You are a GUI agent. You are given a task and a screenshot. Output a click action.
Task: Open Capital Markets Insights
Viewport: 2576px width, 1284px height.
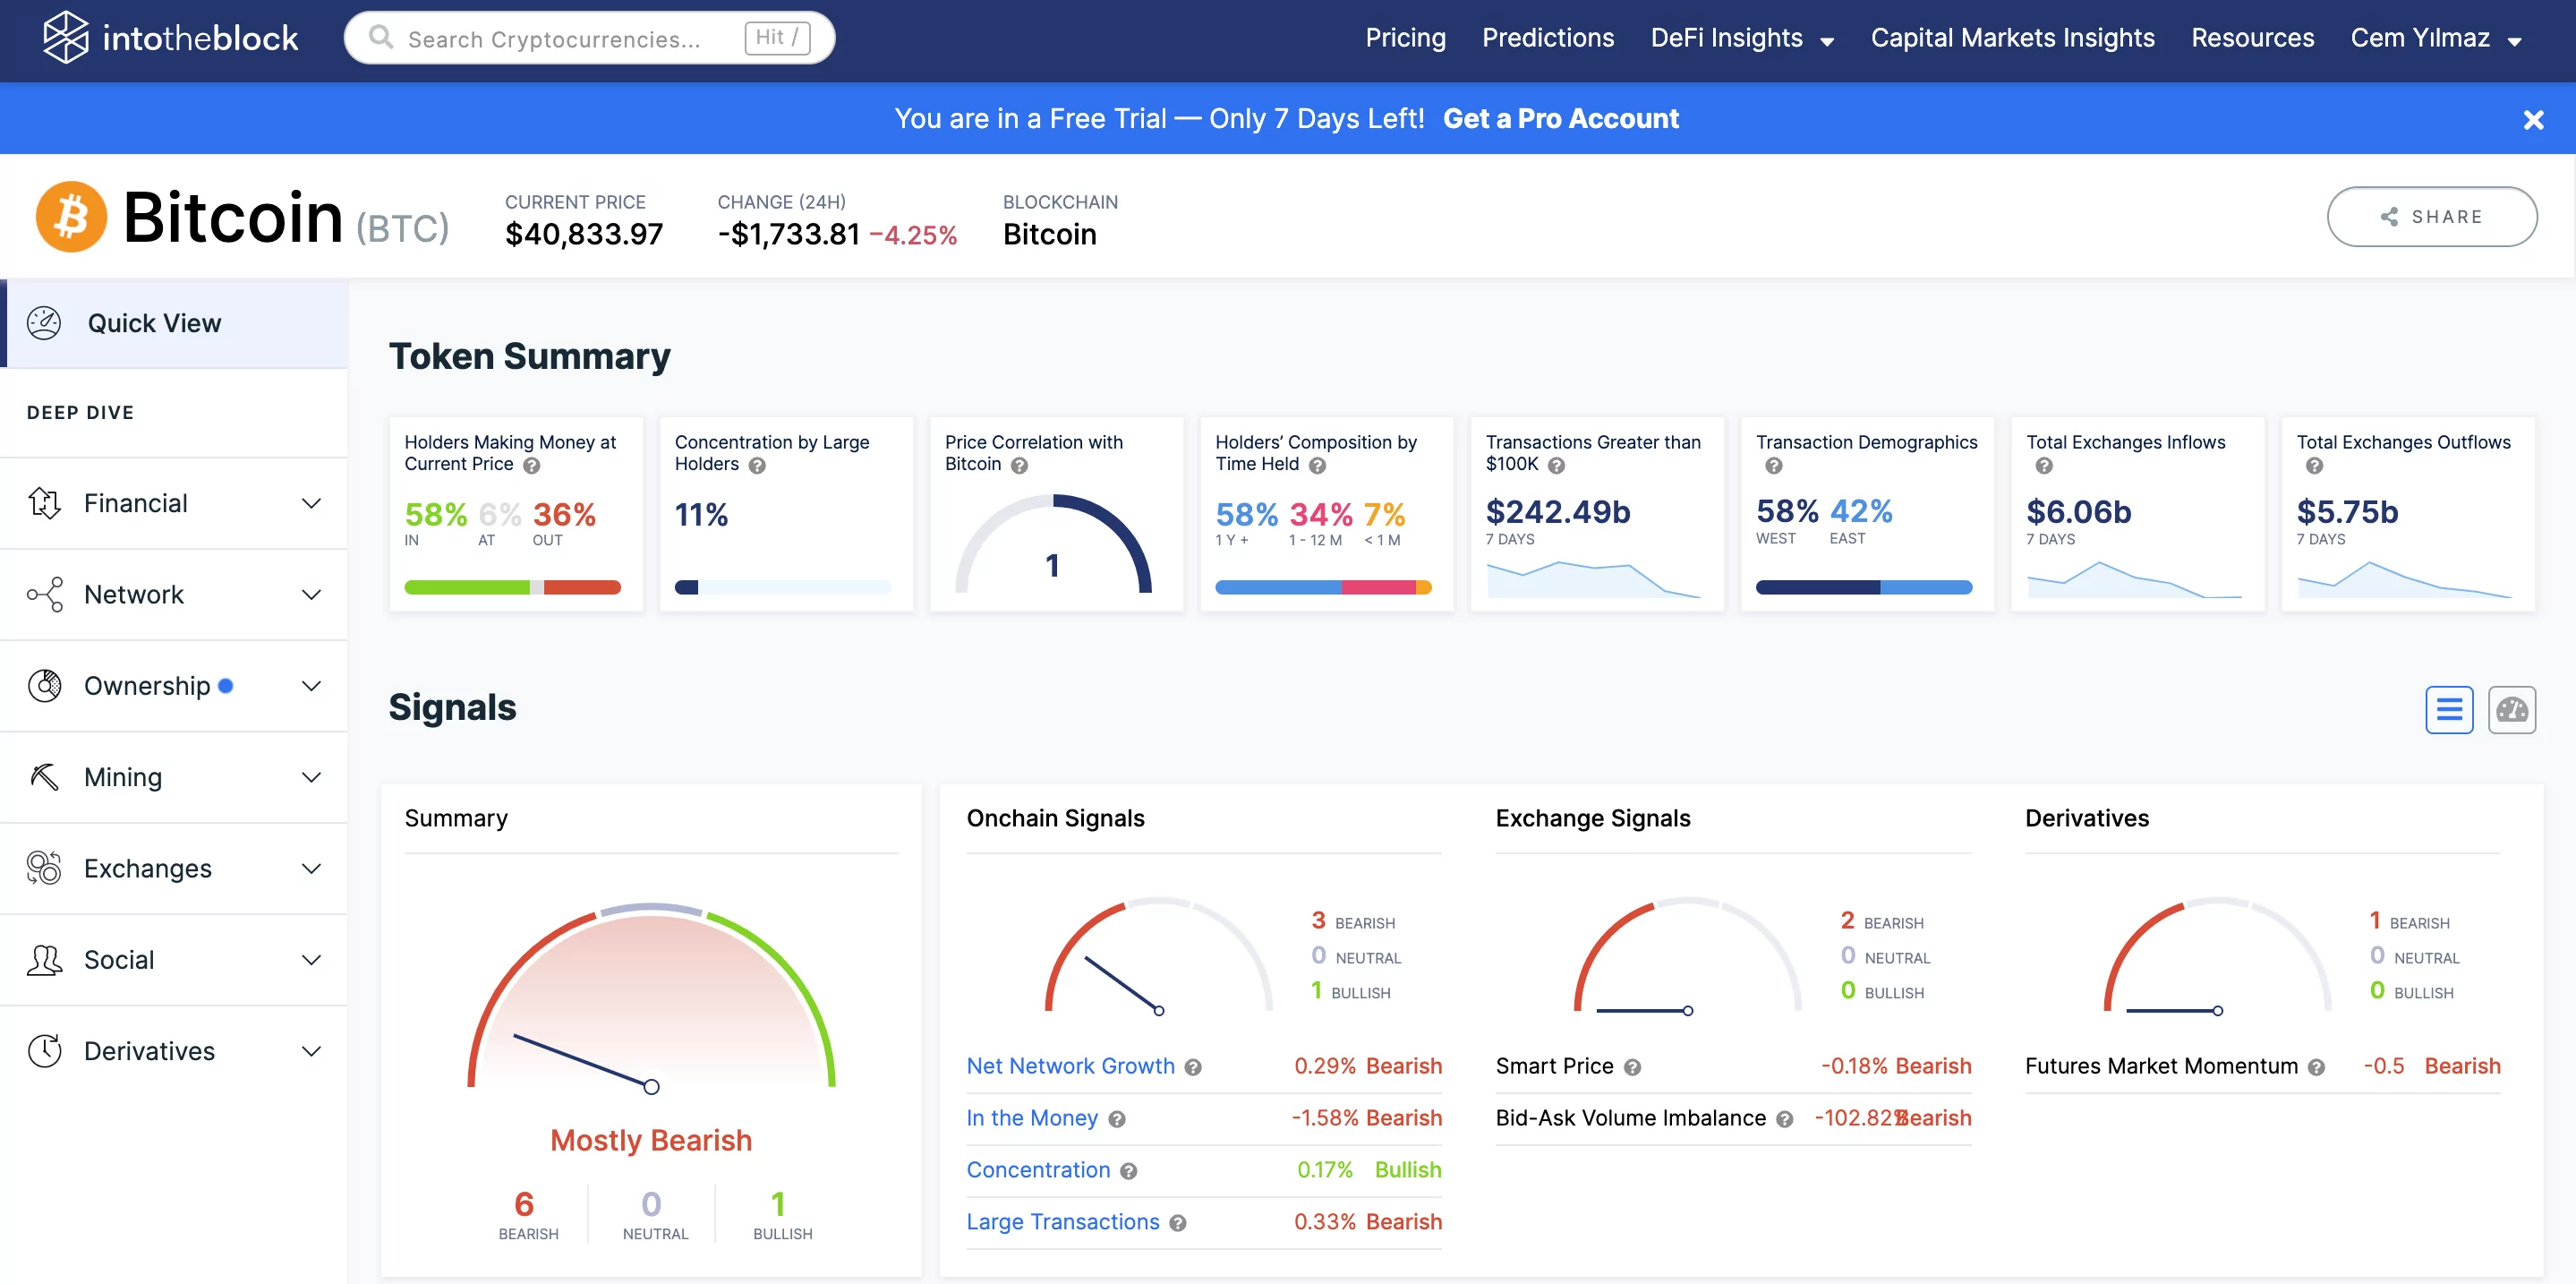tap(2012, 38)
